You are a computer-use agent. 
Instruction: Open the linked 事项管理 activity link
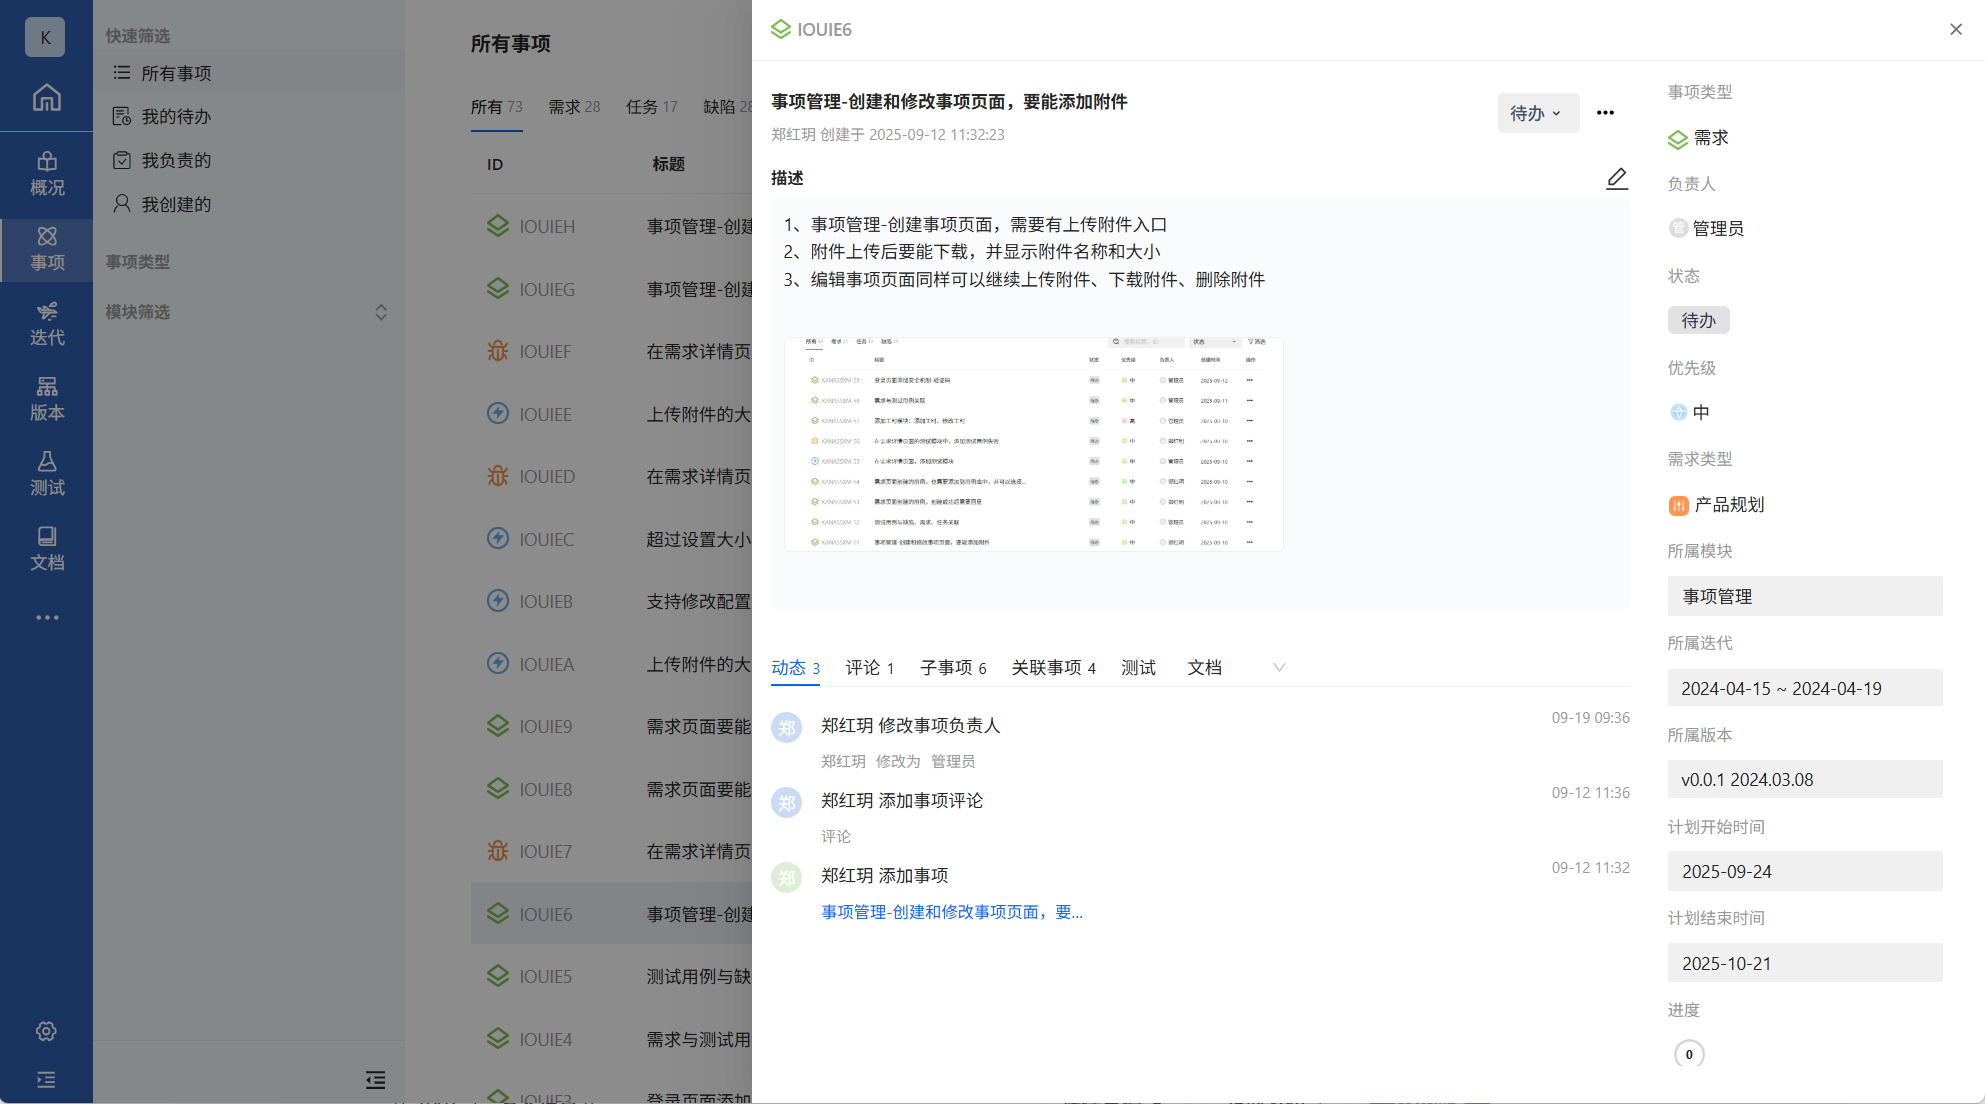pyautogui.click(x=951, y=912)
